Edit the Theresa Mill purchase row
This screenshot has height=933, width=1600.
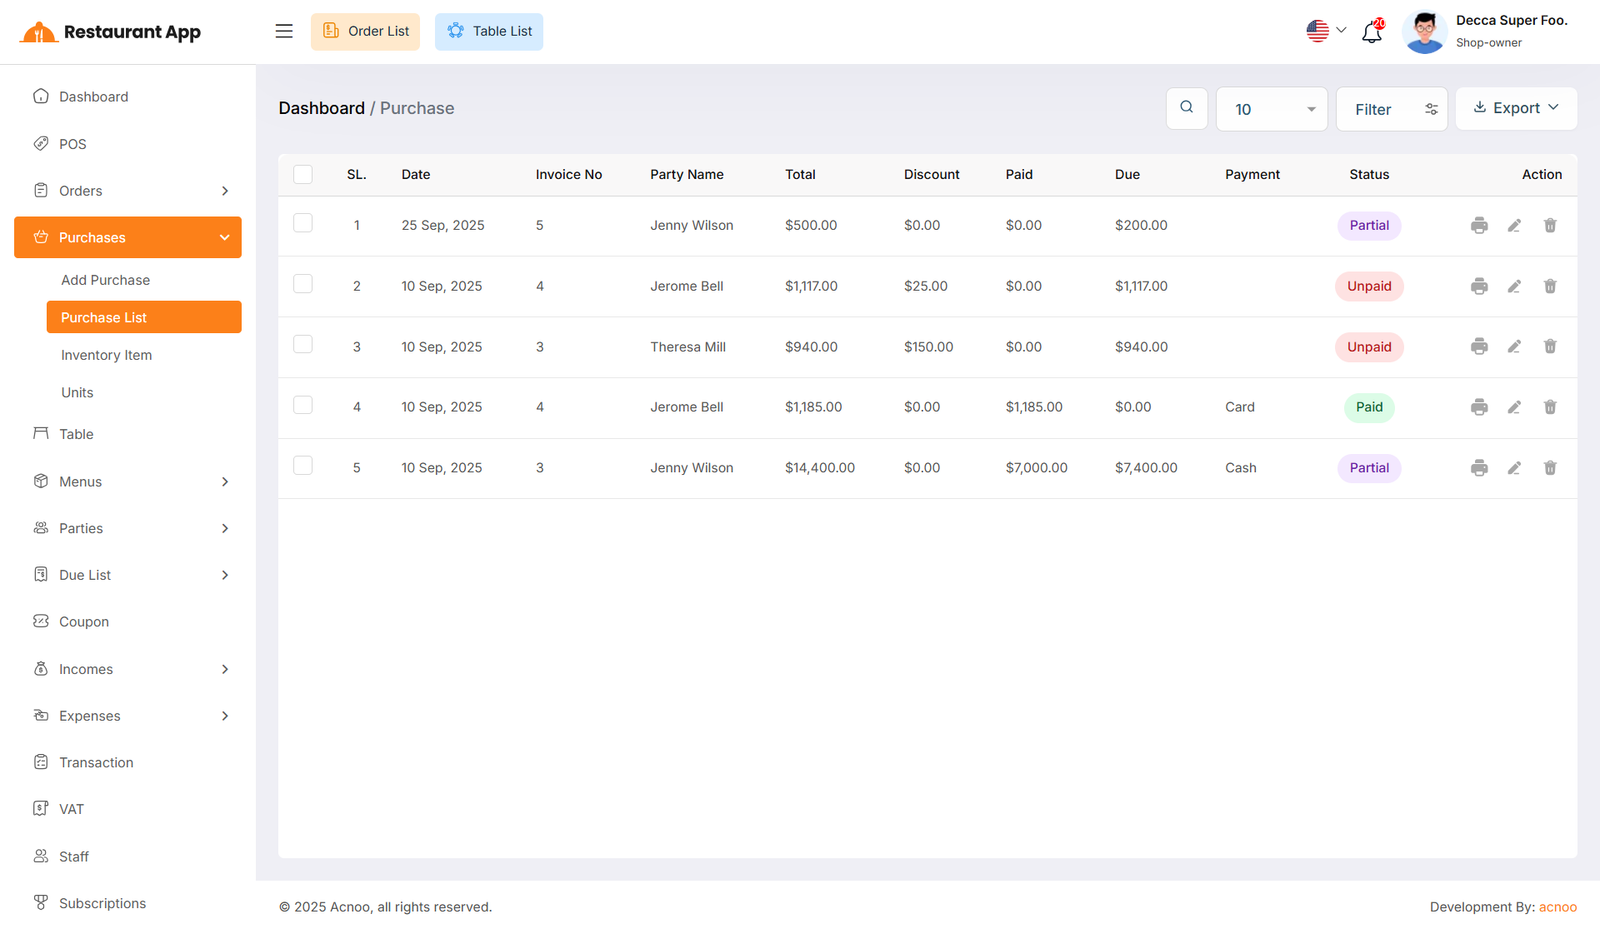point(1514,347)
